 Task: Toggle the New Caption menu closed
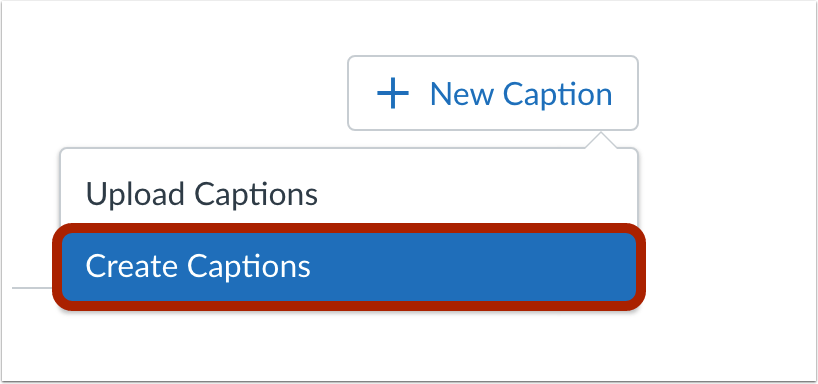(x=493, y=93)
